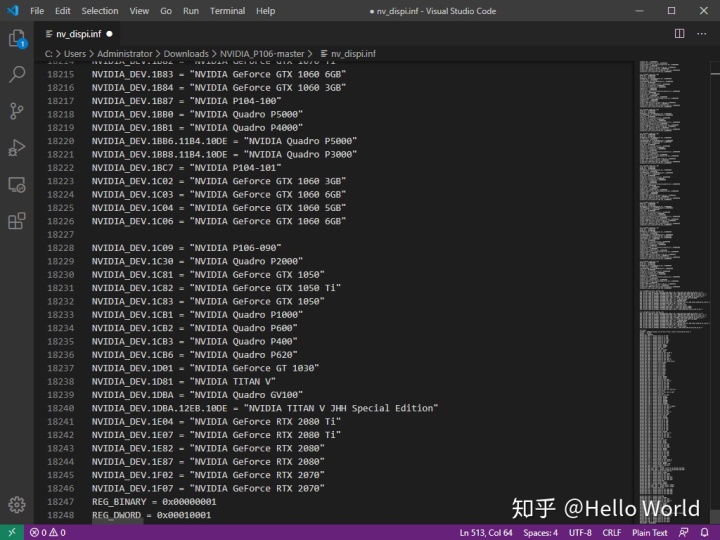Click NVIDIA_DEV.1B84 GTX 1060 3GB line
Viewport: 720px width, 540px height.
pos(219,88)
